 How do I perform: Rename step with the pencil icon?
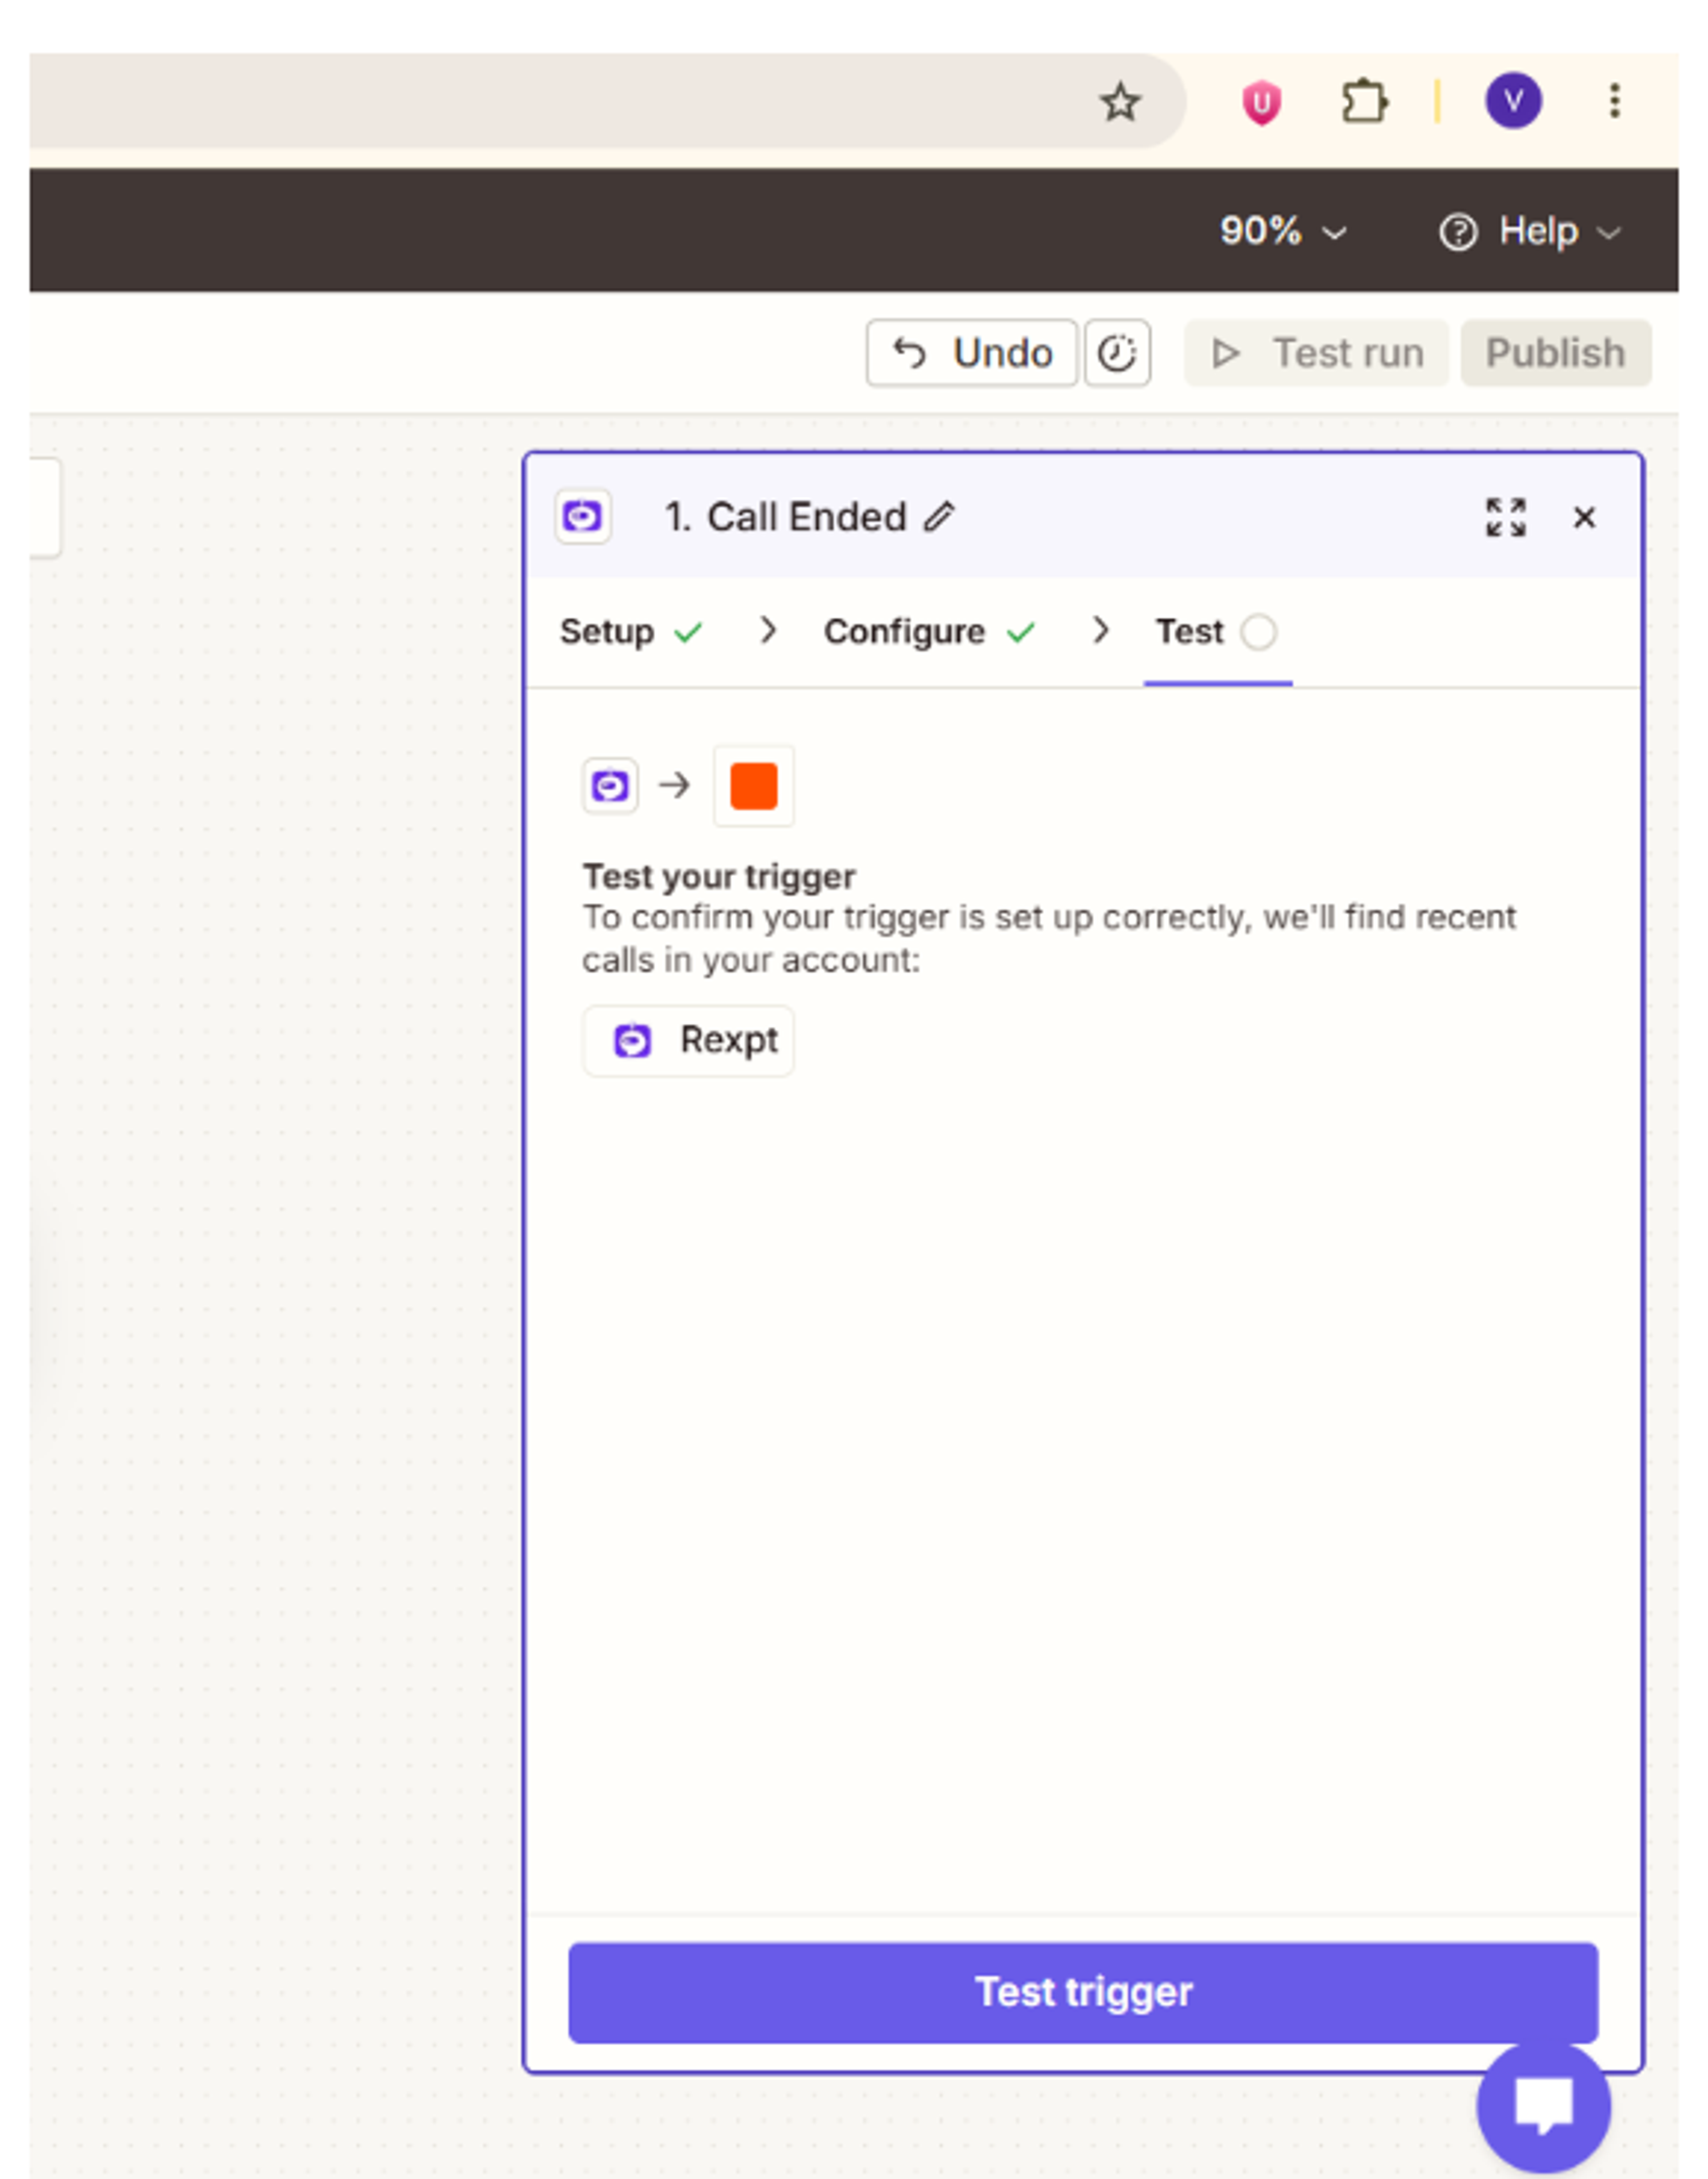coord(938,517)
